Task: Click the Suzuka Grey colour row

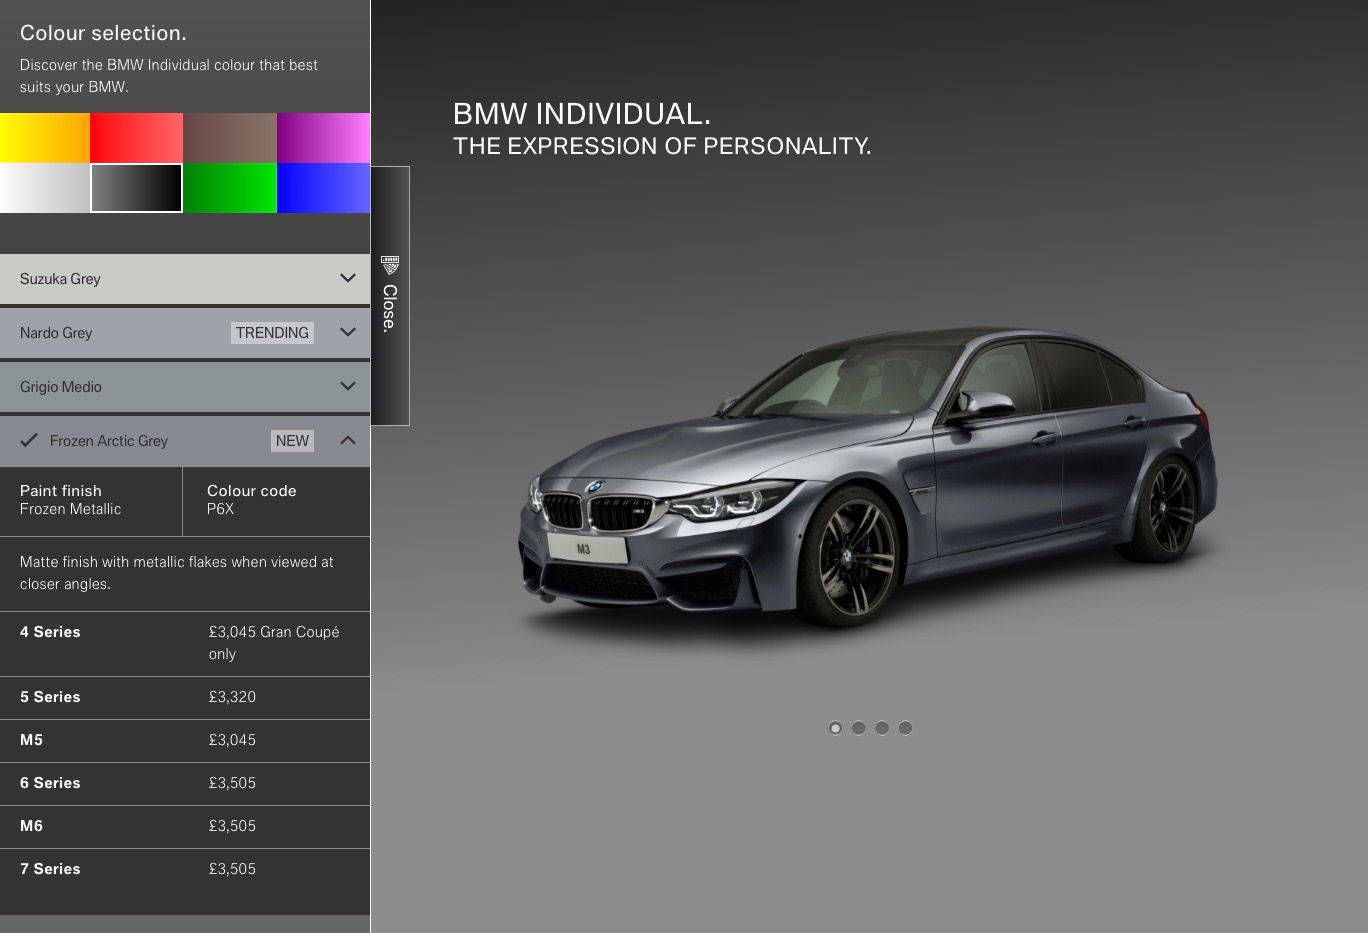Action: pyautogui.click(x=185, y=279)
